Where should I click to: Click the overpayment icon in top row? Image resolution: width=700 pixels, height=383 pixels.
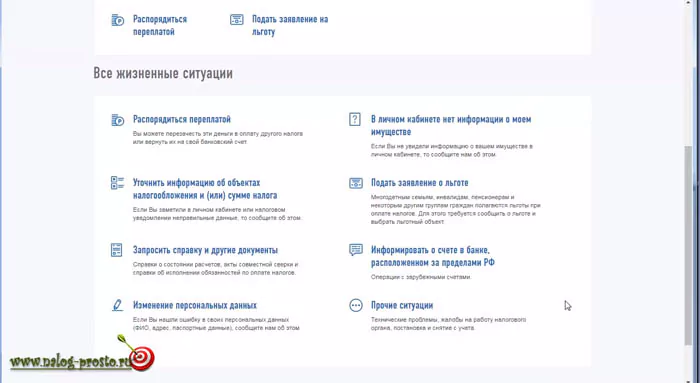(x=117, y=20)
